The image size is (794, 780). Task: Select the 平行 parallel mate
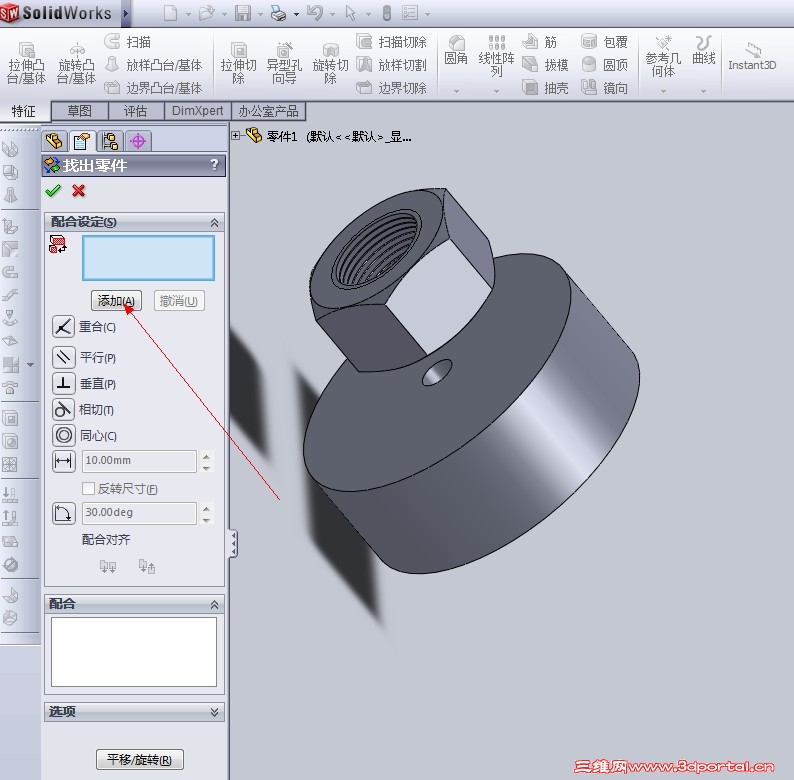pos(63,357)
